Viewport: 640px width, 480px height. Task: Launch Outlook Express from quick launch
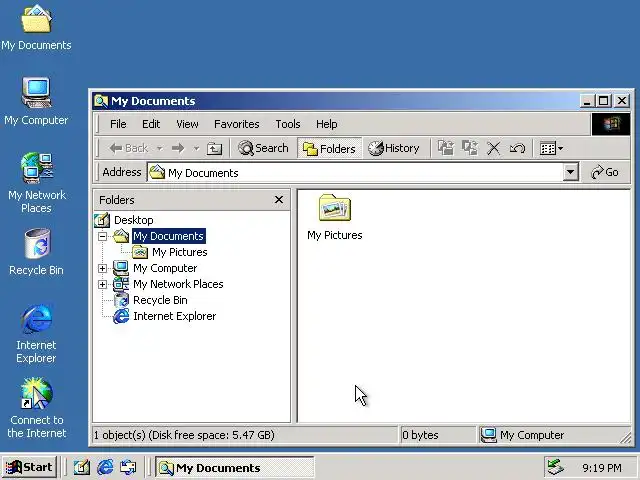pyautogui.click(x=128, y=467)
